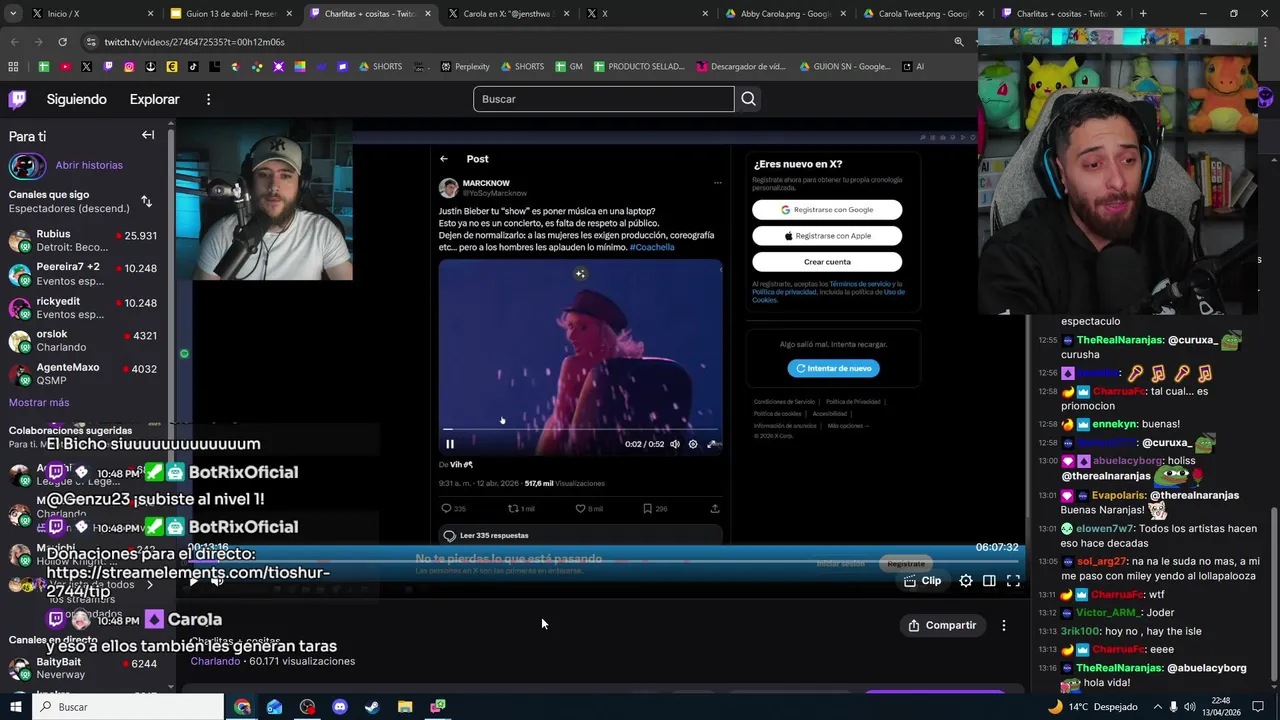Click username elowen7w7 in the chat
Image resolution: width=1280 pixels, height=720 pixels.
[1105, 528]
